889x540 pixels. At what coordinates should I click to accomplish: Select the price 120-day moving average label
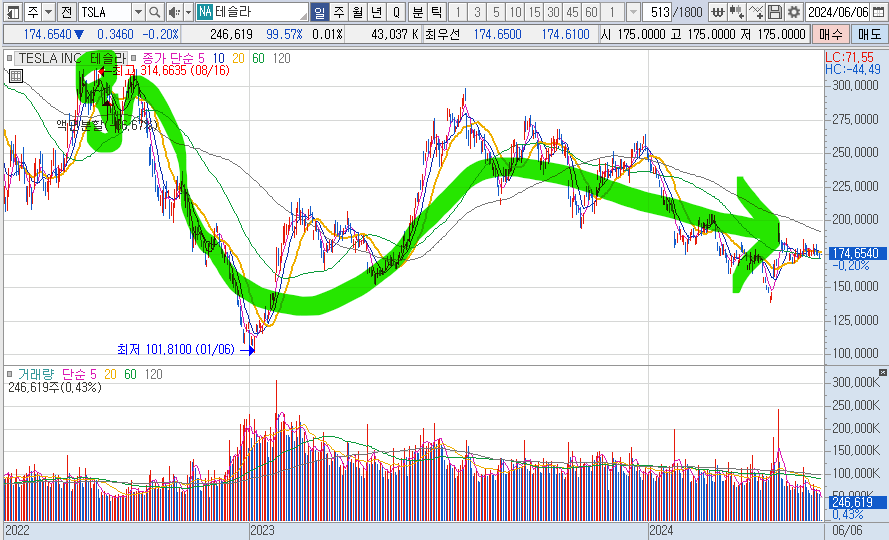(x=281, y=58)
